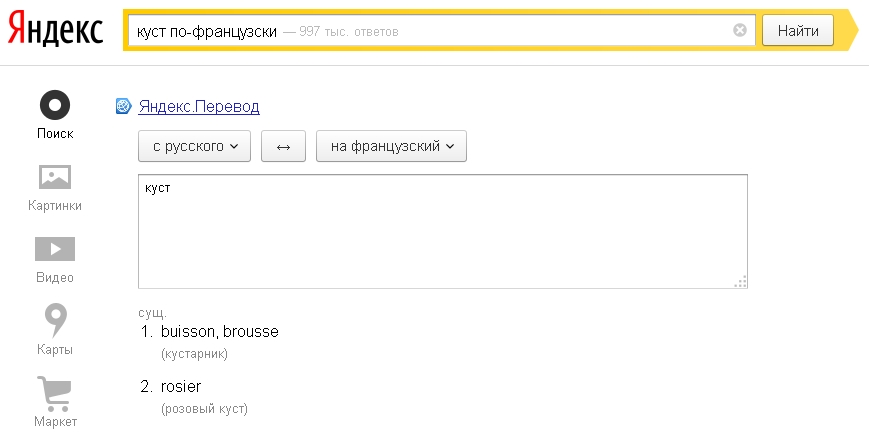
Task: Click the Яндекс logo
Action: click(56, 31)
